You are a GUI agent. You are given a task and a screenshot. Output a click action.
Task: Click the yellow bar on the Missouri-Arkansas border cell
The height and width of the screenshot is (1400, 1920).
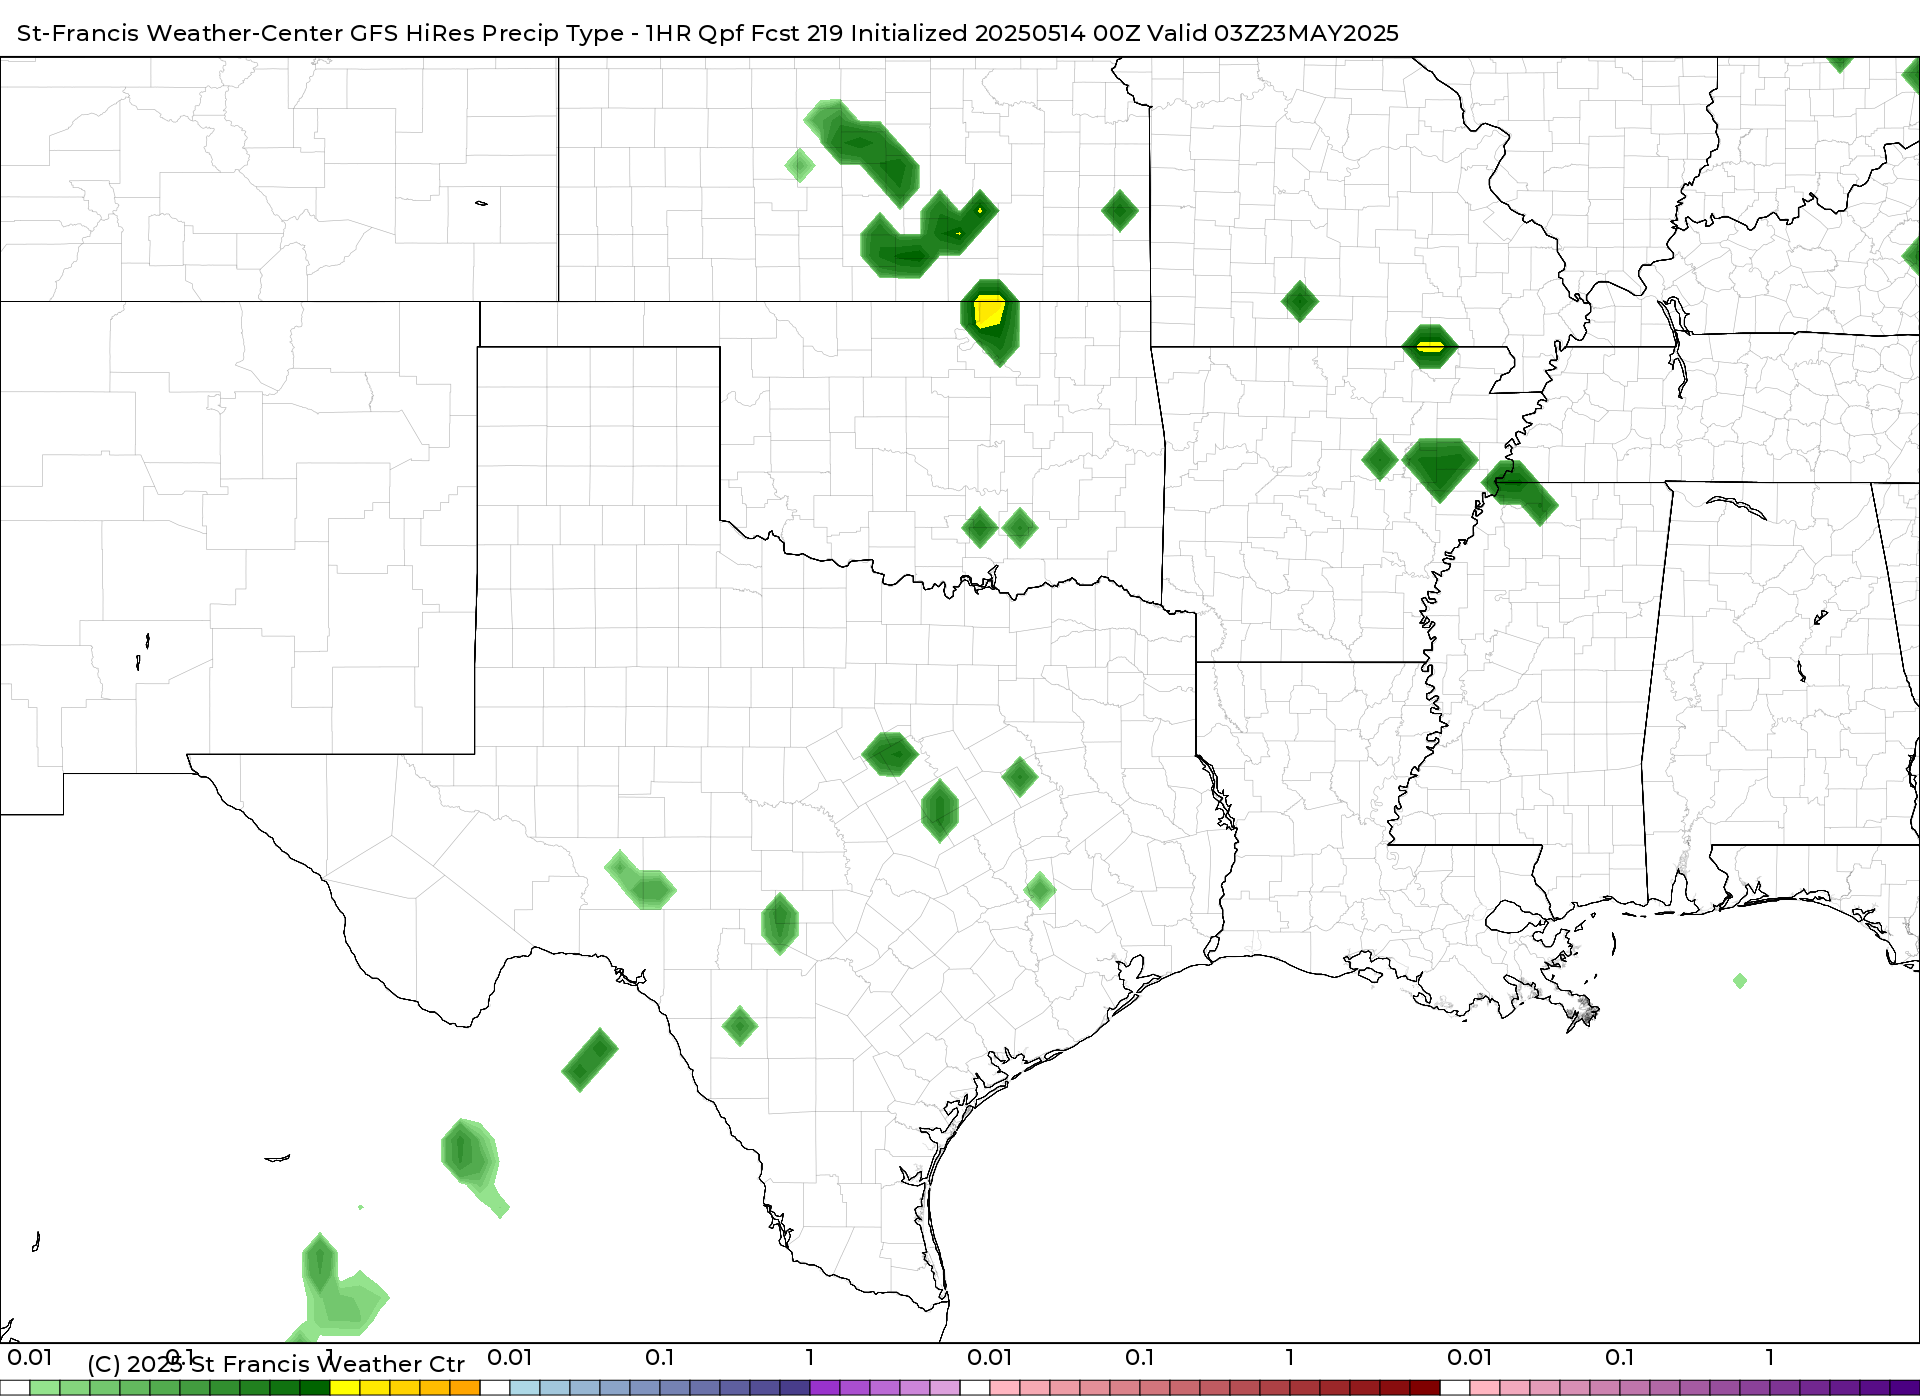(x=1430, y=347)
